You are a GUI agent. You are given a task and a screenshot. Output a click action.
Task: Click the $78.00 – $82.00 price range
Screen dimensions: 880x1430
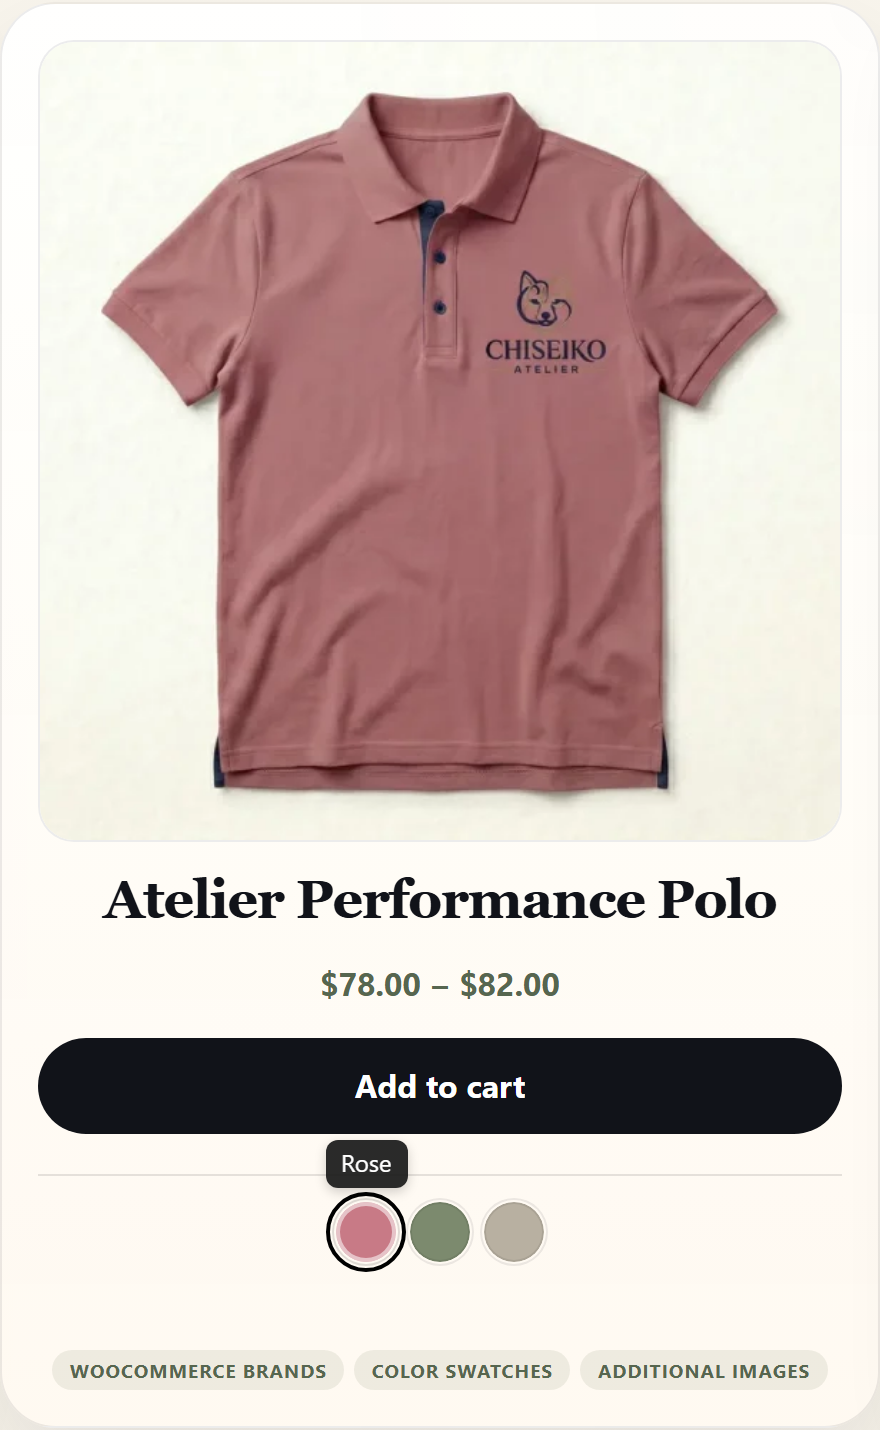tap(440, 984)
